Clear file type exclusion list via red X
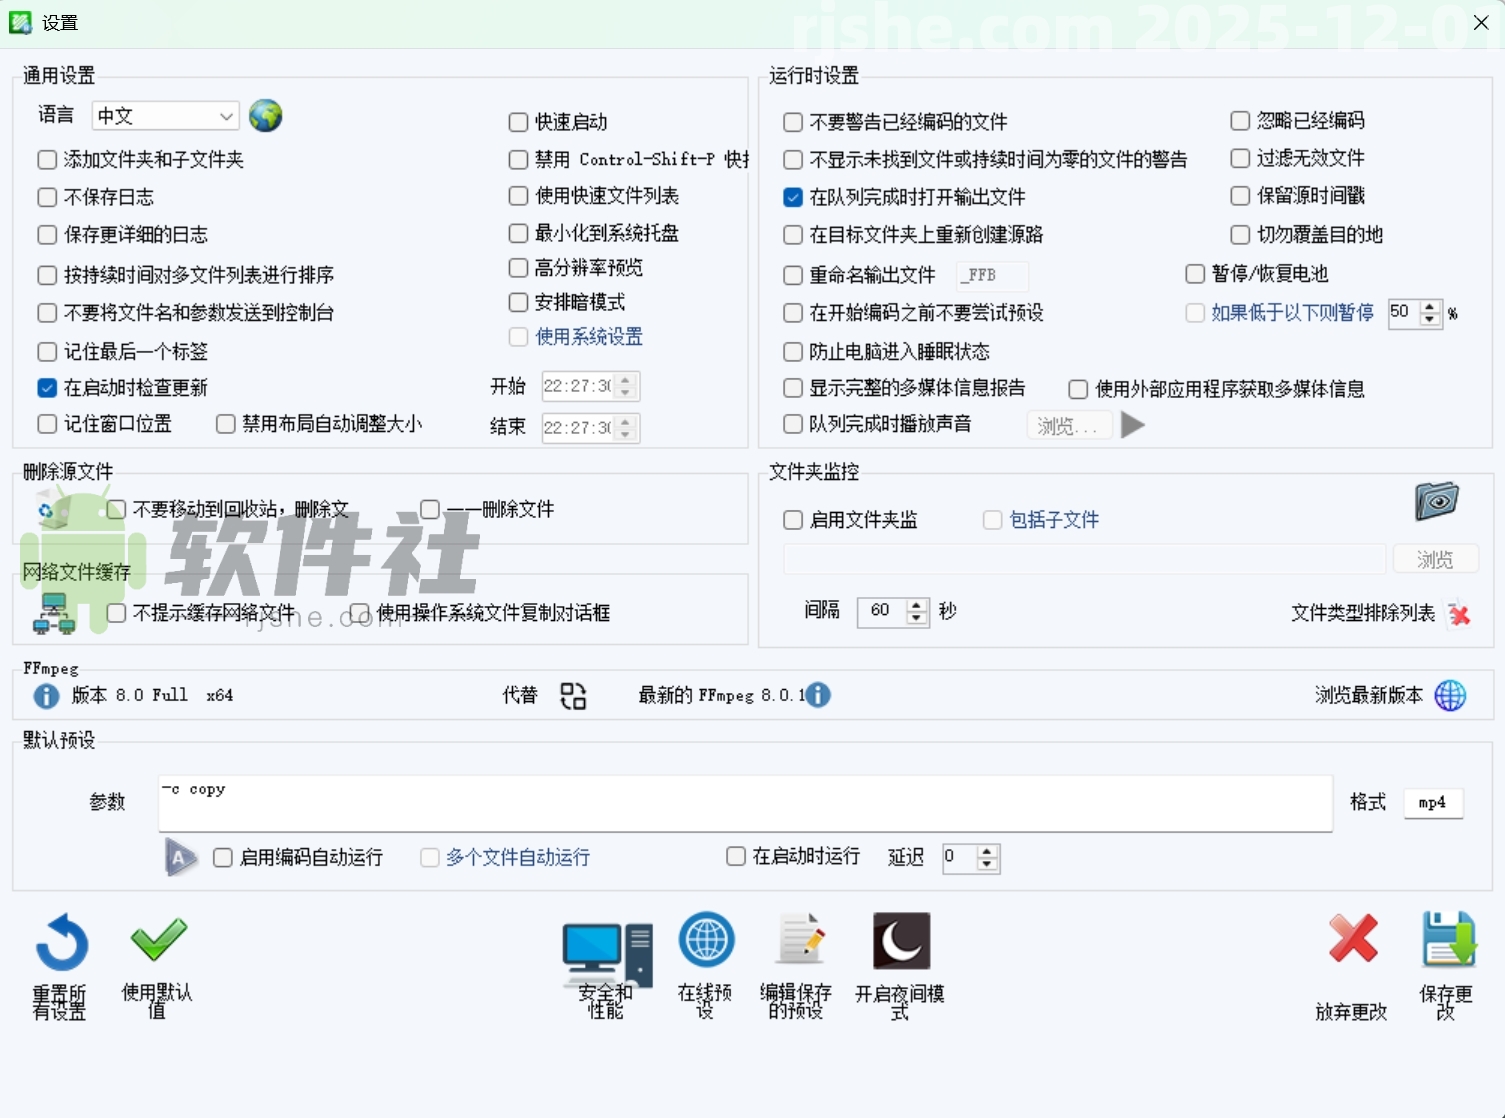The height and width of the screenshot is (1118, 1505). [x=1459, y=614]
